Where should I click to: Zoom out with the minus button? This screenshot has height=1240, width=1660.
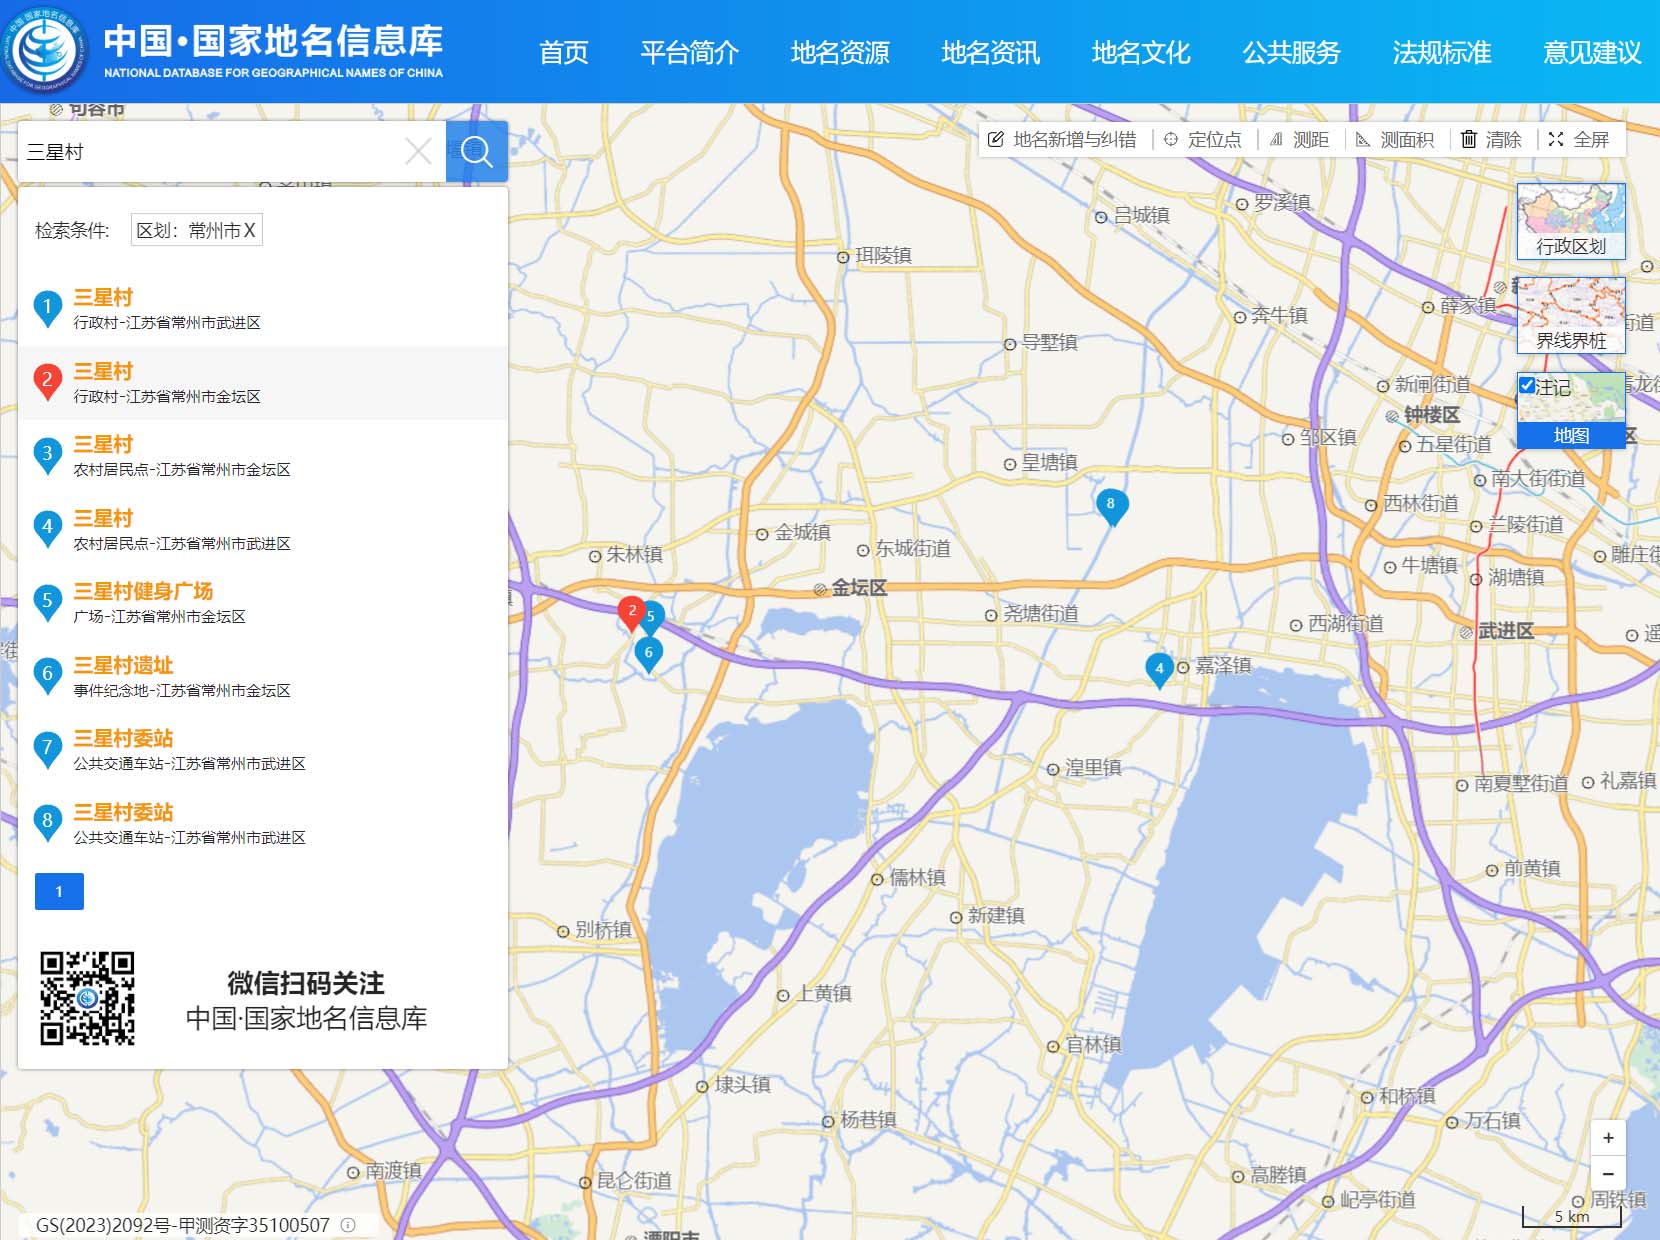1608,1173
